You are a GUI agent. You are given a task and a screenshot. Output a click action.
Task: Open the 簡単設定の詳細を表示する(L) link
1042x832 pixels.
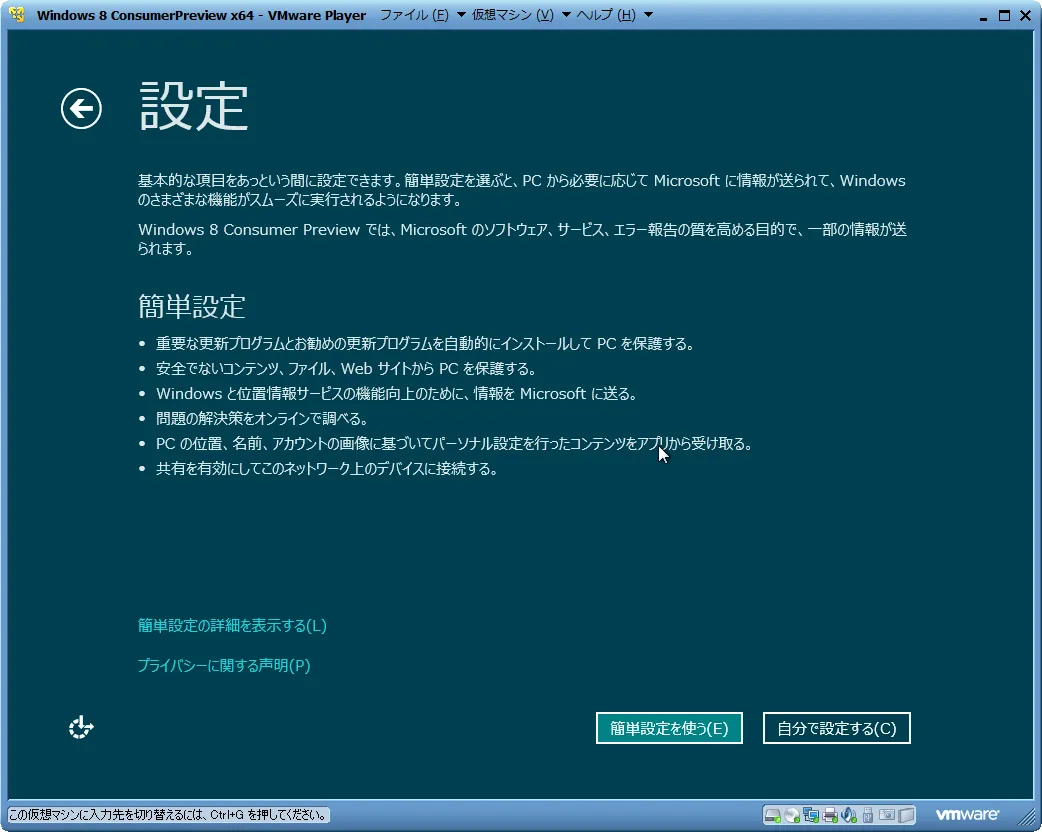[x=232, y=626]
